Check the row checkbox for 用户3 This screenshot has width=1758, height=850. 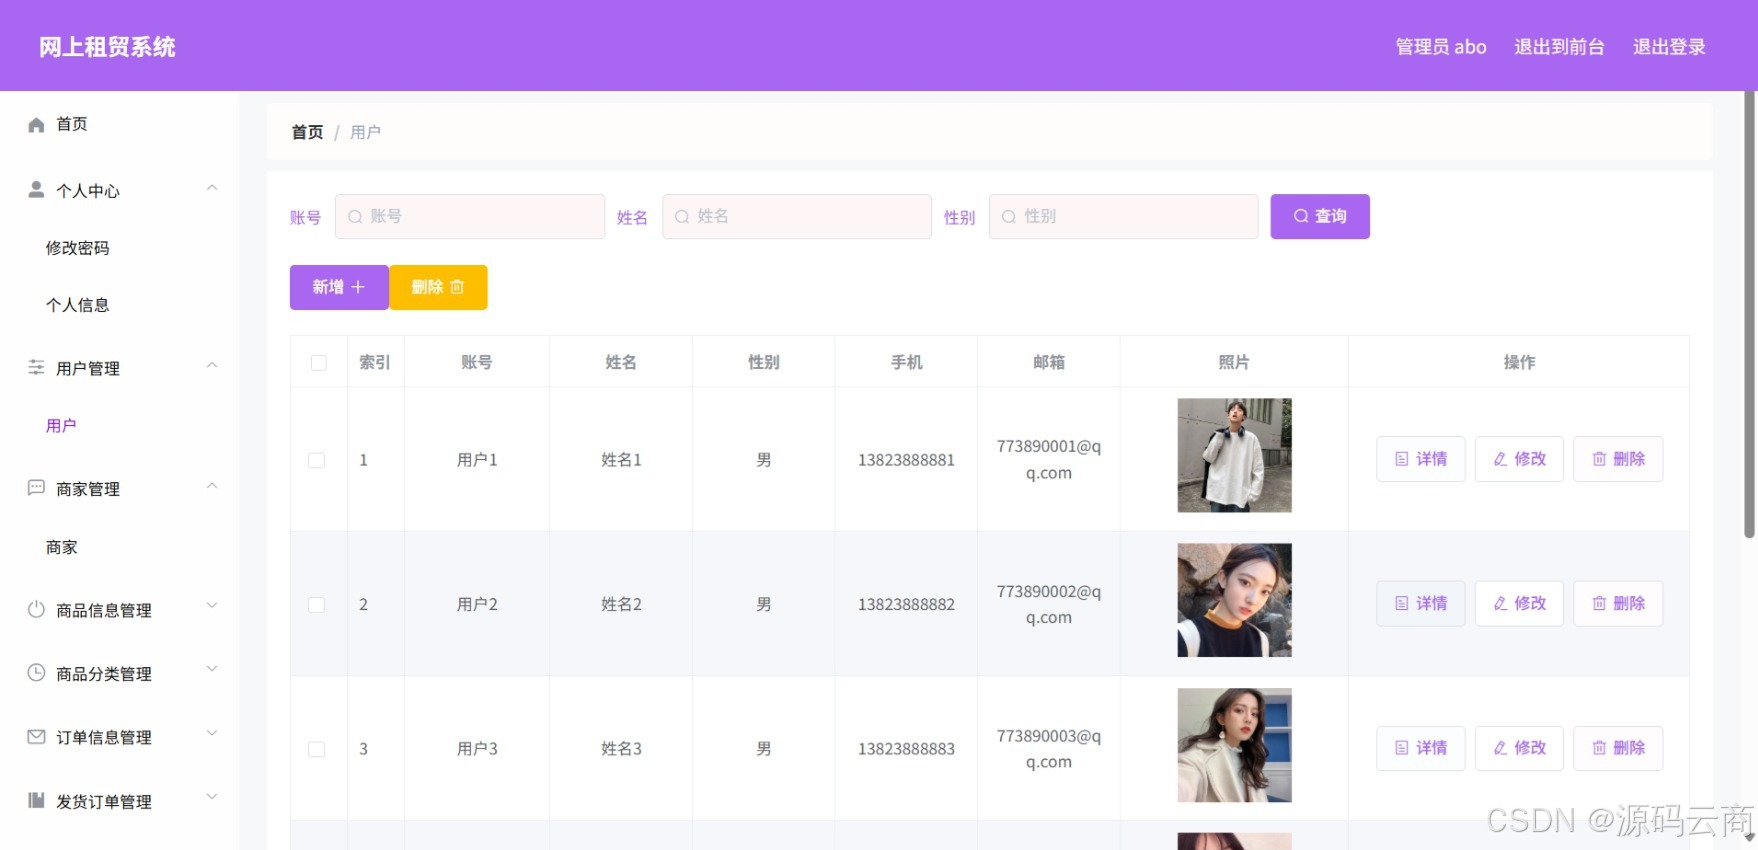click(317, 749)
